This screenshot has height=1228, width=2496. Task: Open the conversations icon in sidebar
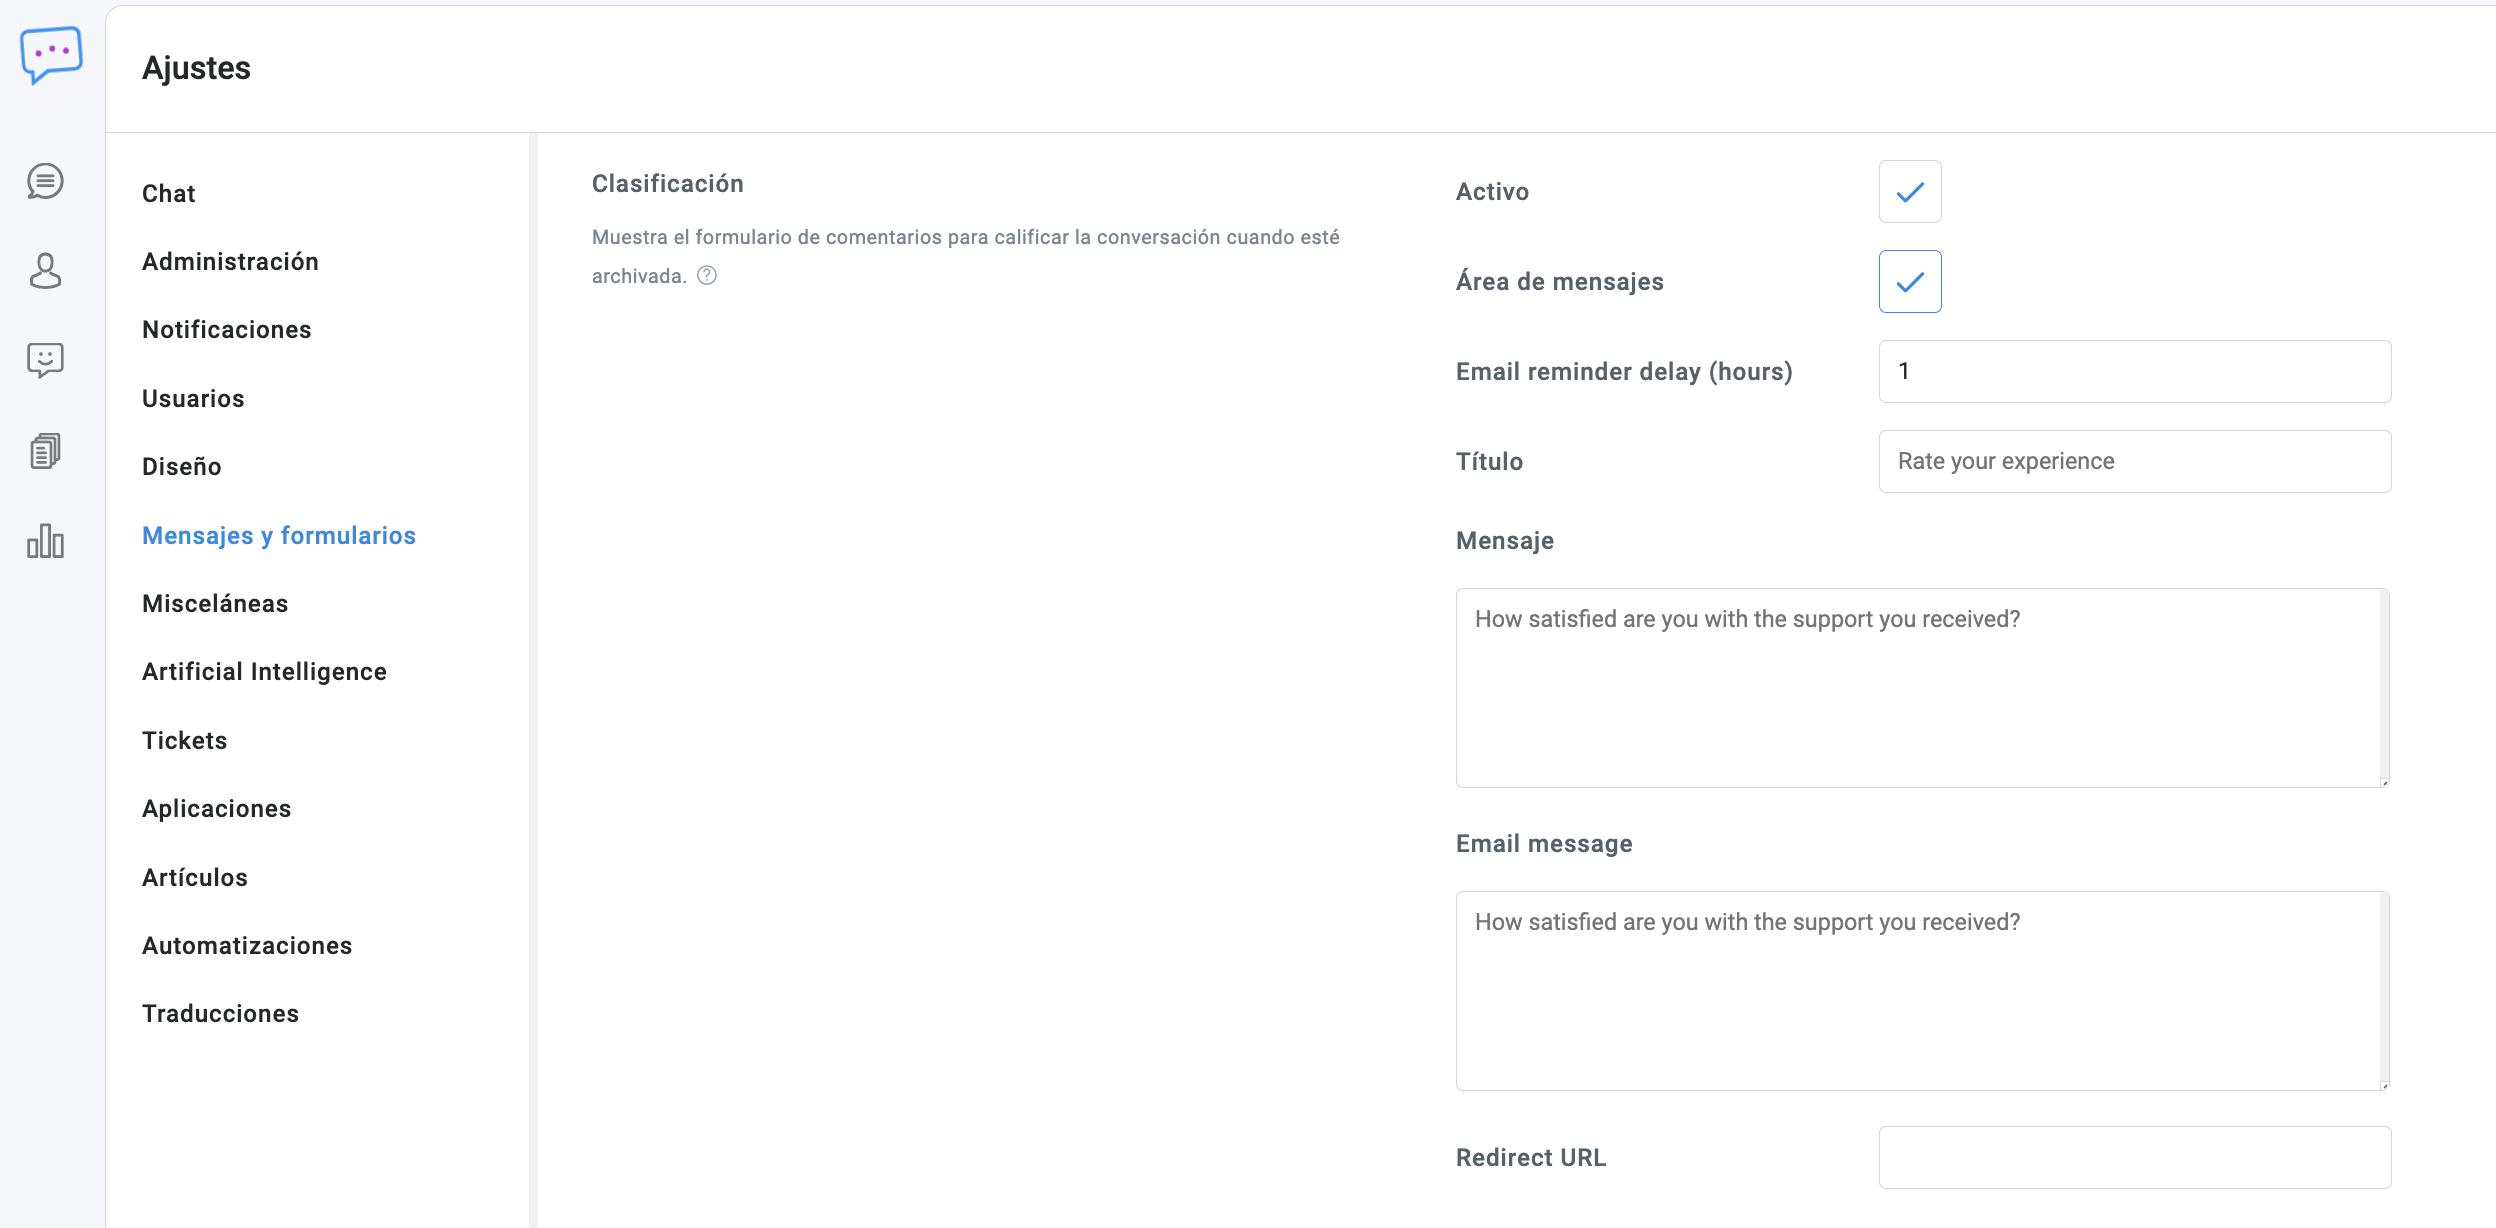click(45, 182)
